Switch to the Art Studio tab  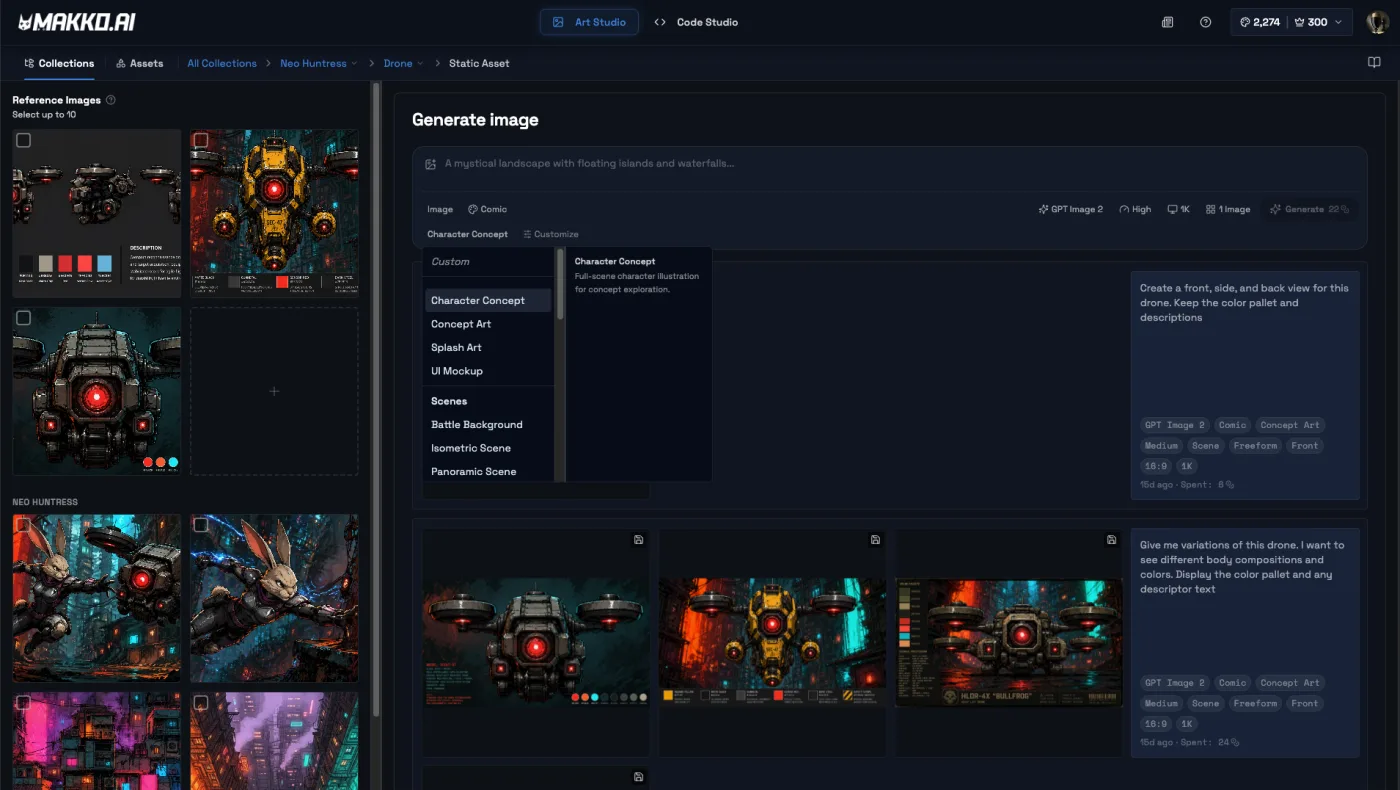pos(589,22)
